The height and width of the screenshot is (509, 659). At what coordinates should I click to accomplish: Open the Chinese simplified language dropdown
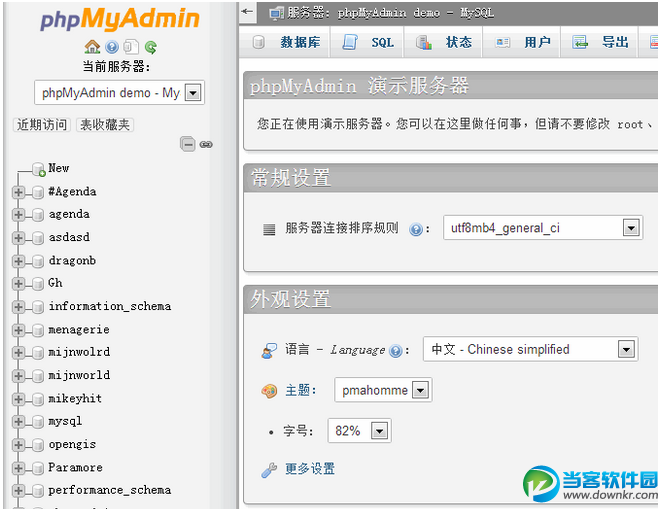click(531, 349)
